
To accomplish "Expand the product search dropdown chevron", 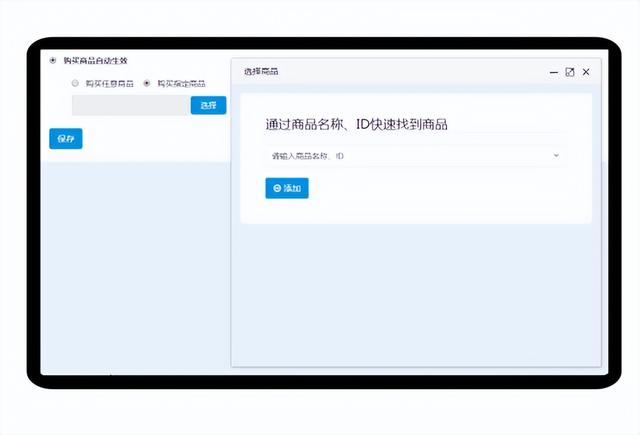I will tap(556, 156).
